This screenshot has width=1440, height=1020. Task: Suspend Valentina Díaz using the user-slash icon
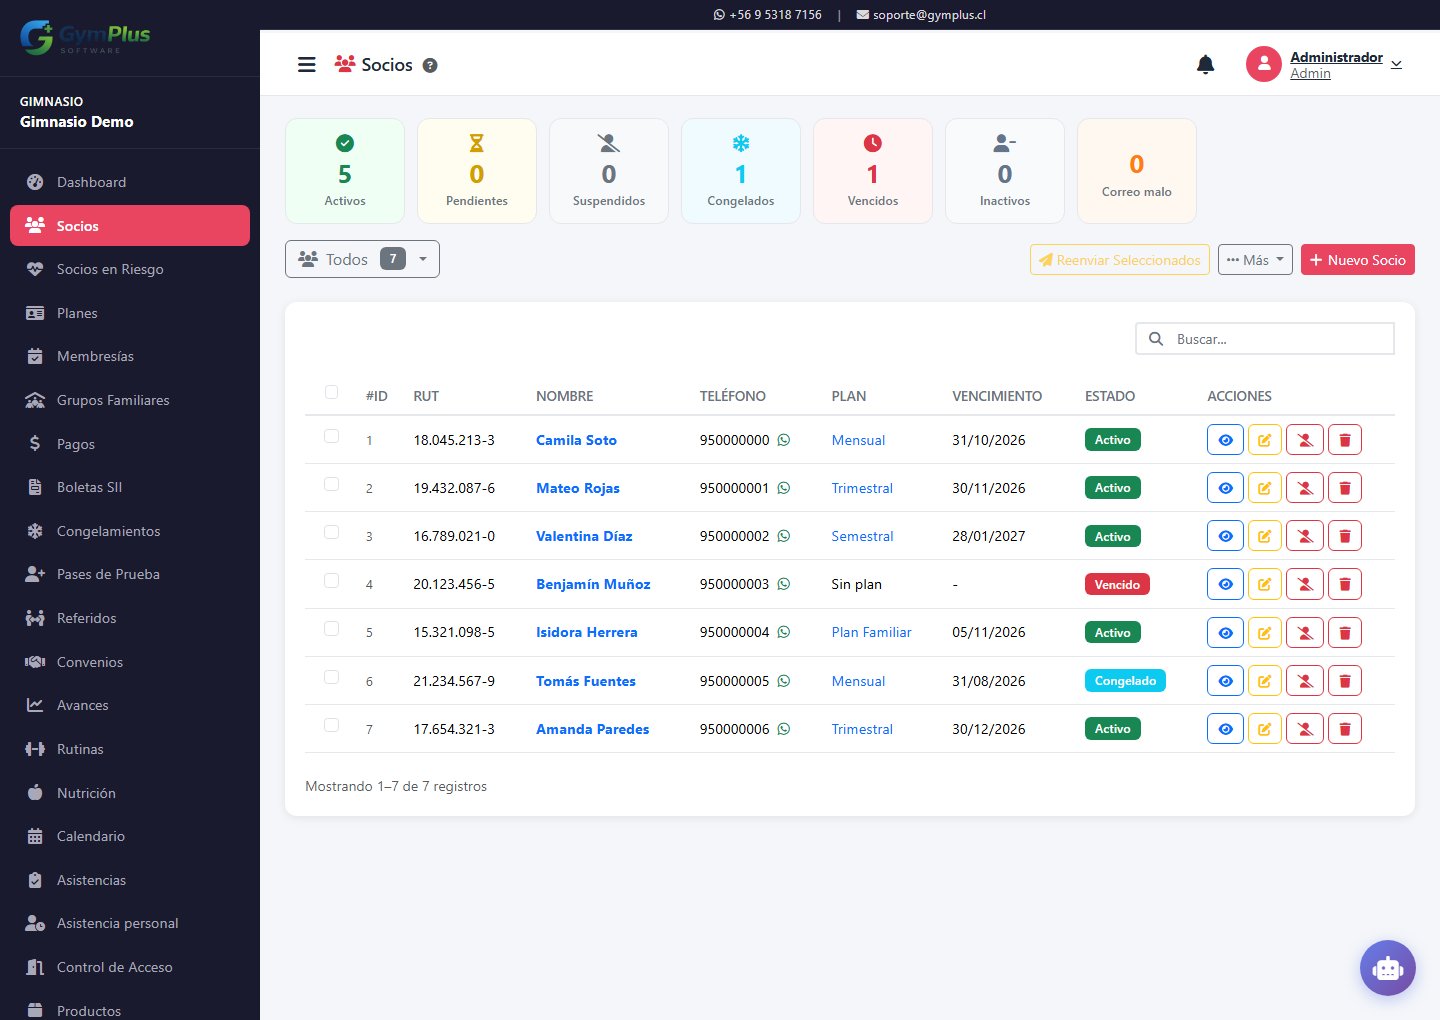pyautogui.click(x=1305, y=536)
